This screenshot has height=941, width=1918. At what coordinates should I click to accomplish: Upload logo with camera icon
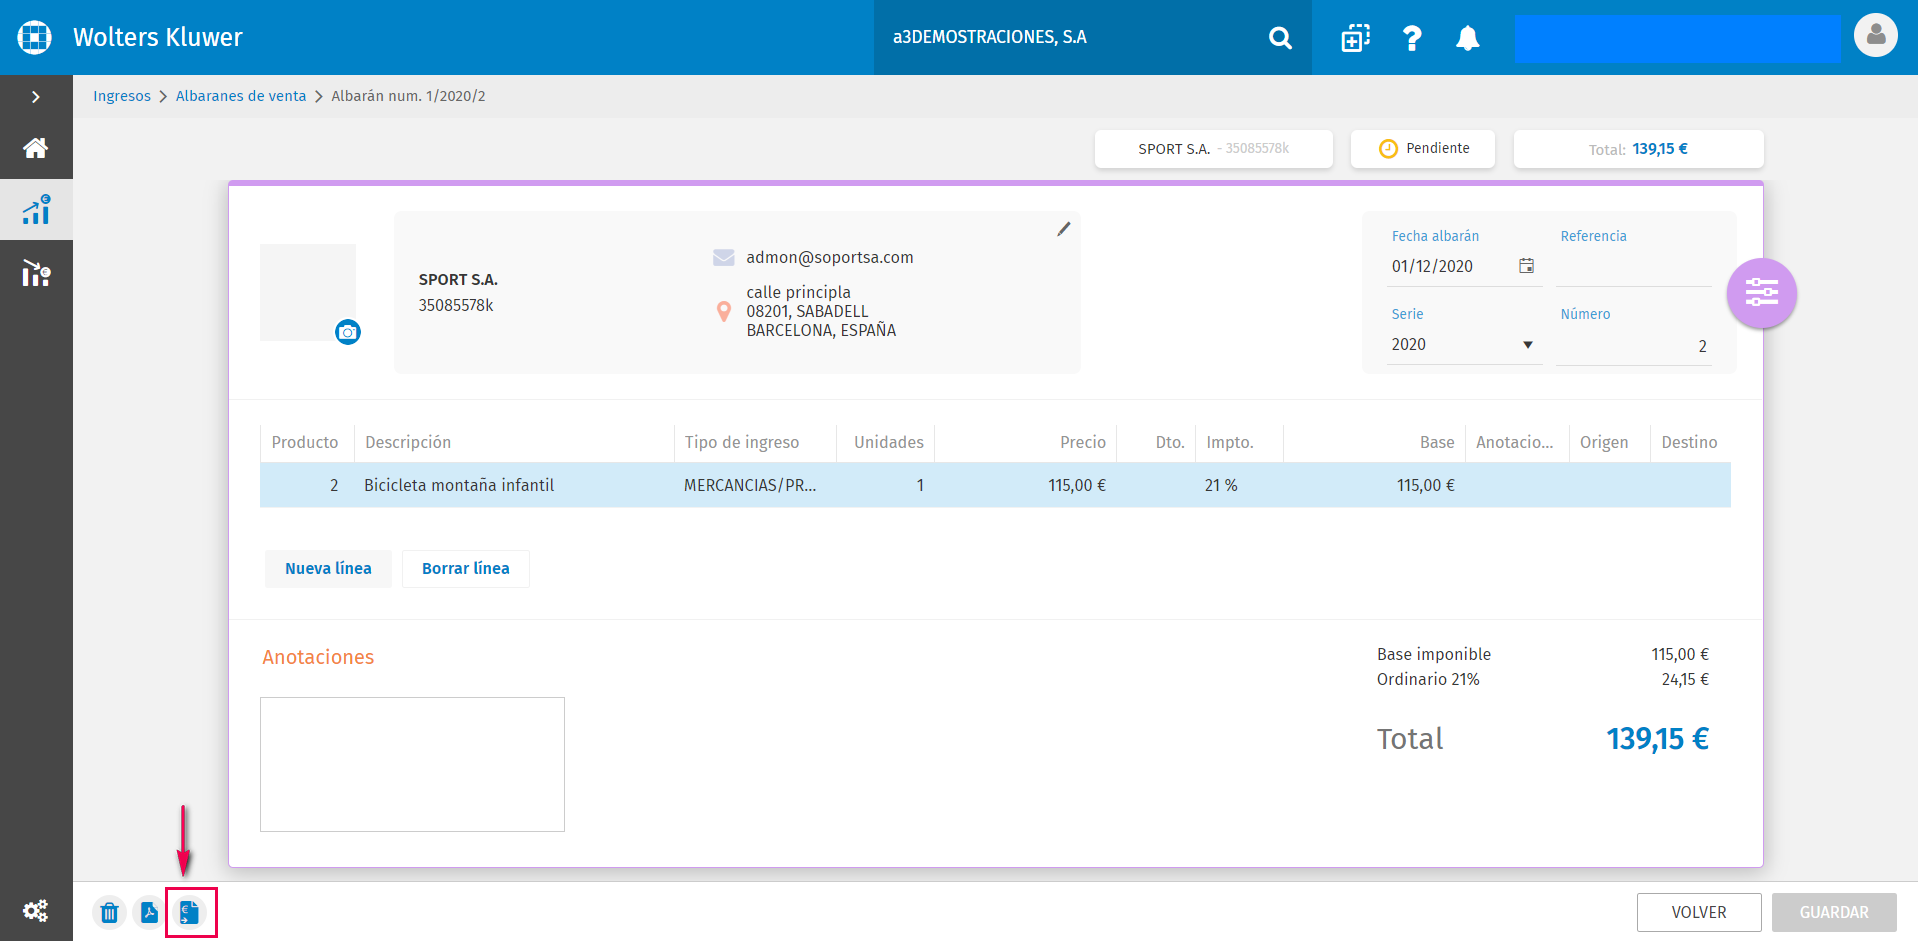347,332
